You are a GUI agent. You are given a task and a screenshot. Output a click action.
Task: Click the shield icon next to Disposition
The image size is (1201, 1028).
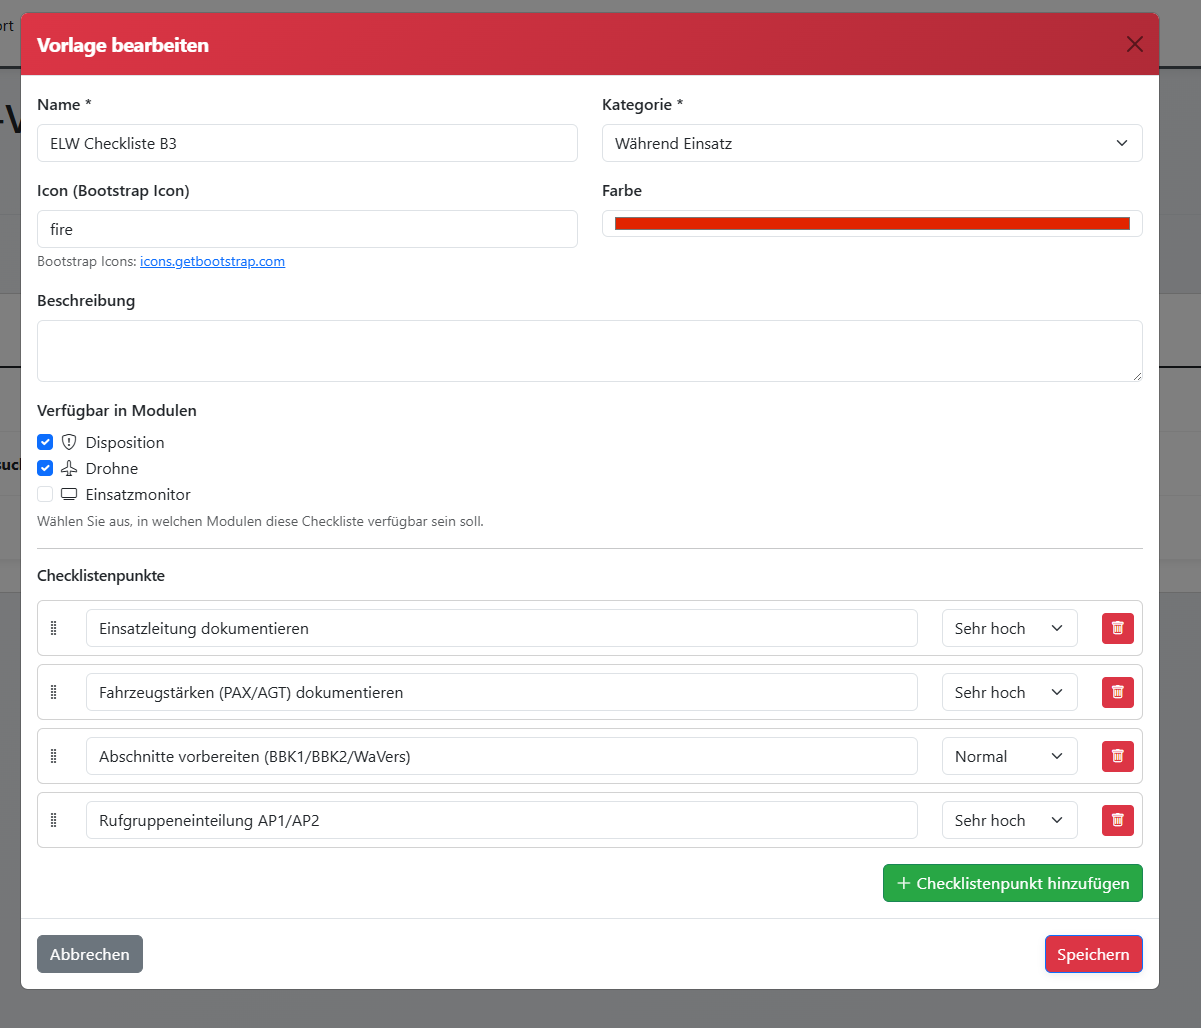[68, 442]
